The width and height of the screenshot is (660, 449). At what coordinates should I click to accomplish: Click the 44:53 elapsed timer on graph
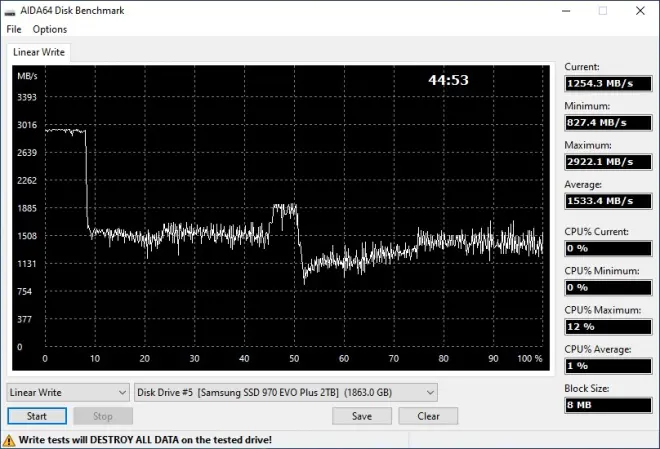(448, 80)
